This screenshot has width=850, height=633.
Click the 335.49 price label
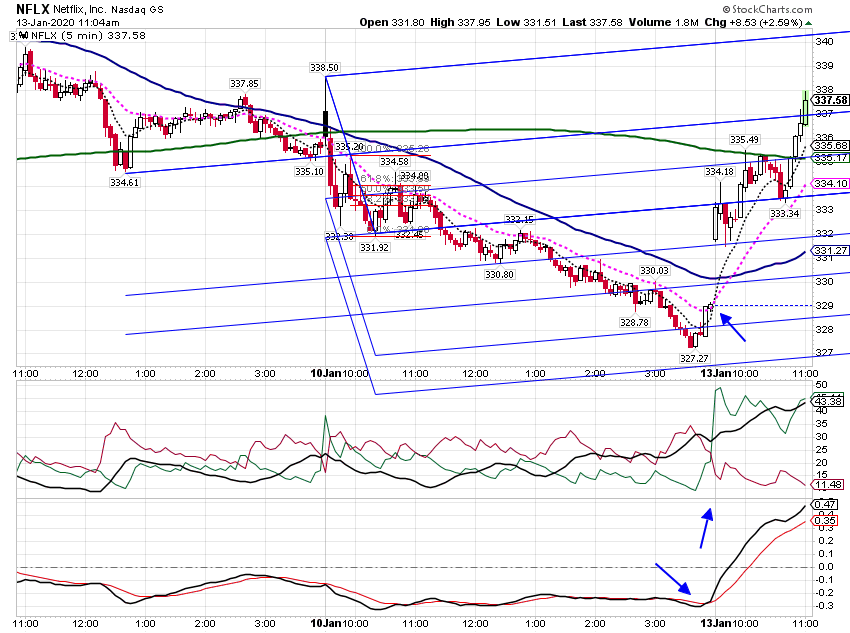(744, 140)
